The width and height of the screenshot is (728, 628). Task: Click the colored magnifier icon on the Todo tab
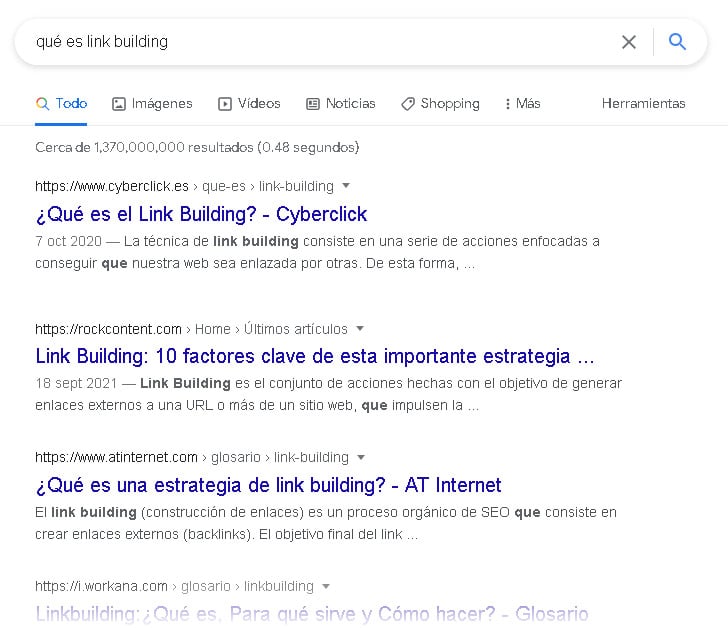coord(42,104)
